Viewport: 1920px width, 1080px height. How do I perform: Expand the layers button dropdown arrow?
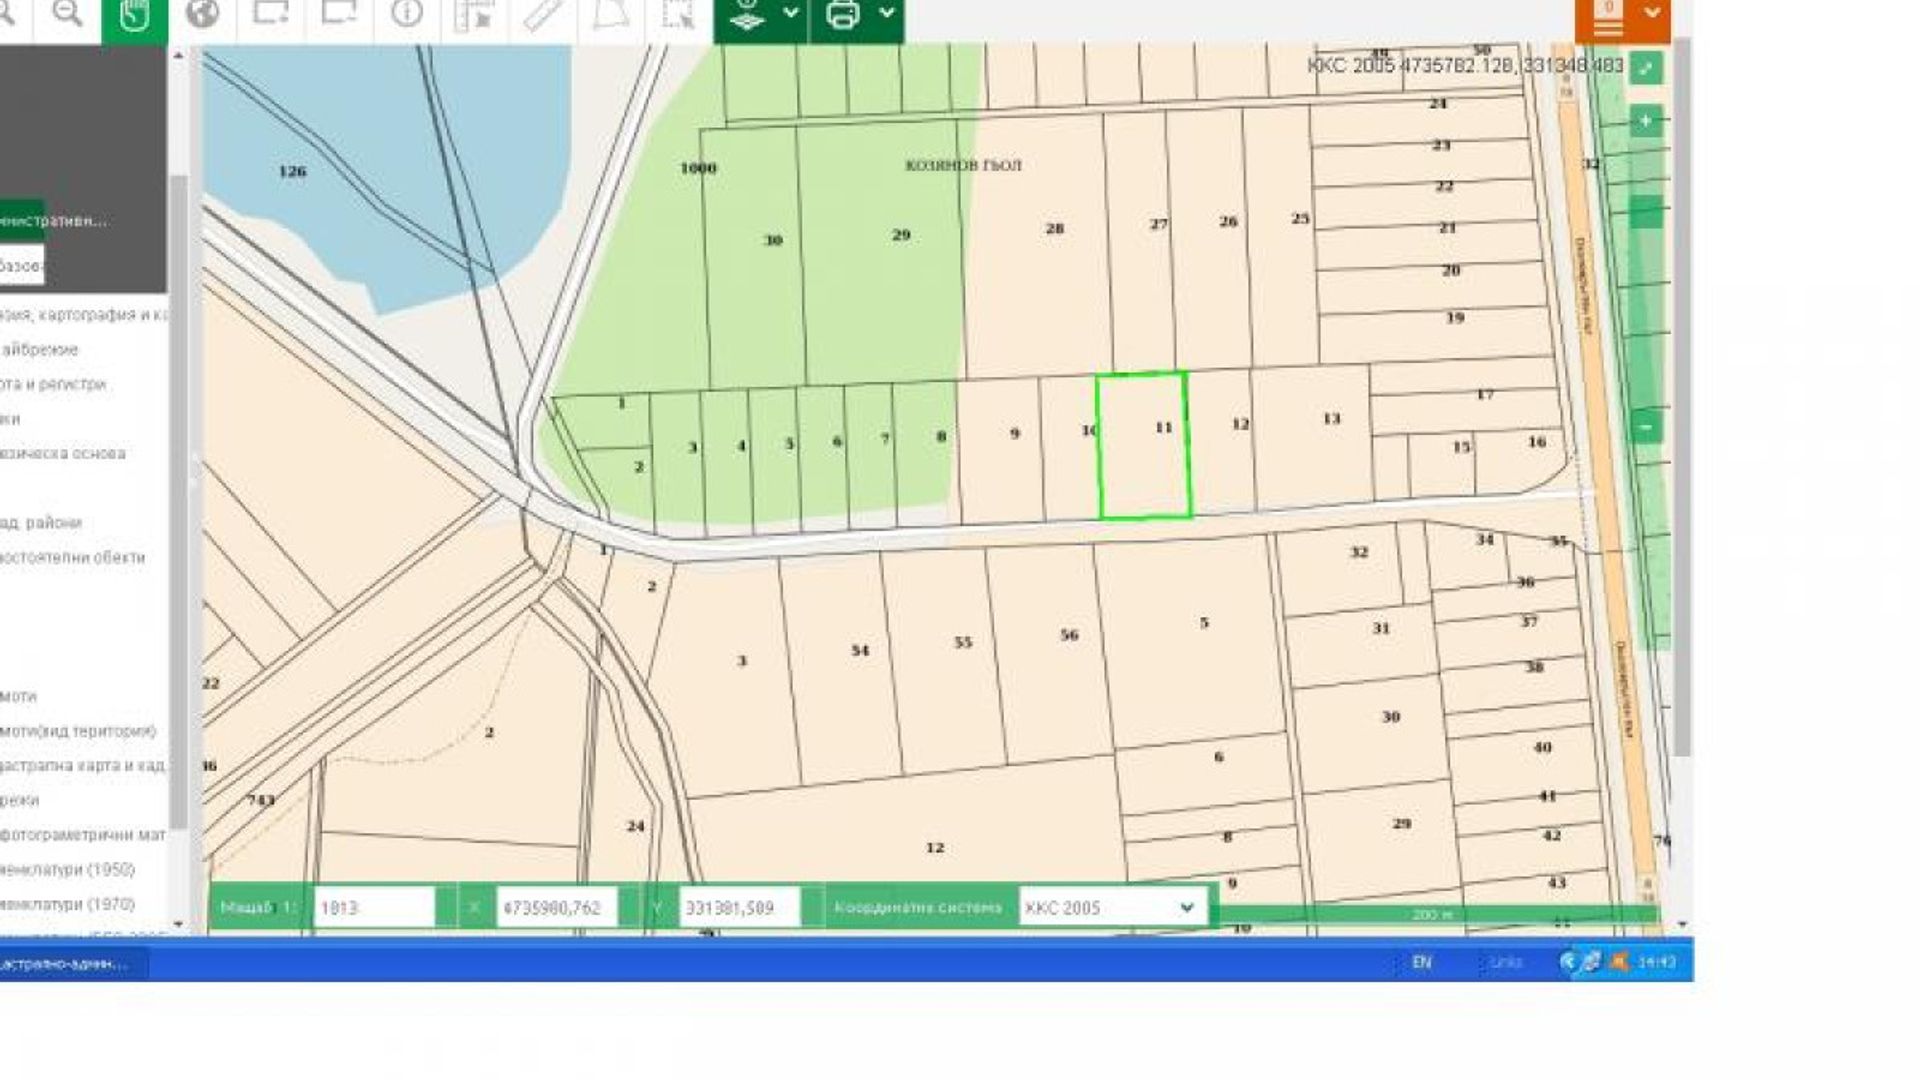[x=791, y=14]
